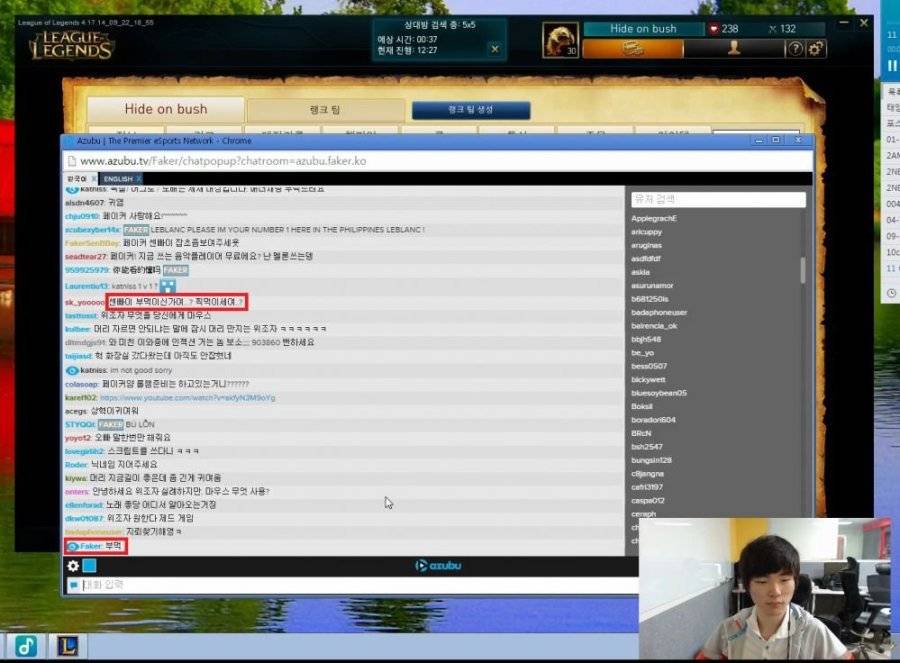Open the chat settings gear icon
Image resolution: width=900 pixels, height=663 pixels.
coord(73,566)
